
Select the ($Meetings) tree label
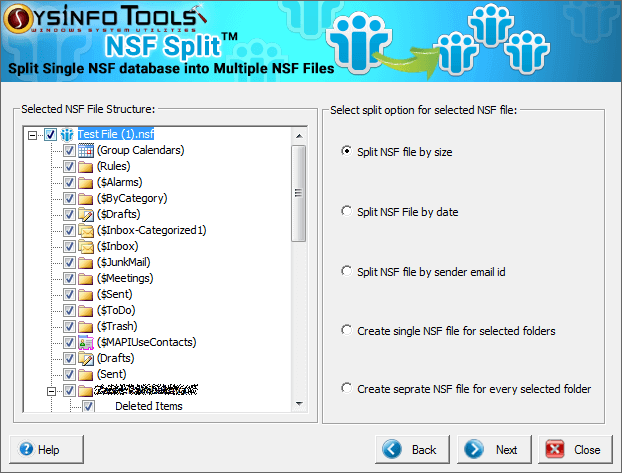pyautogui.click(x=125, y=279)
